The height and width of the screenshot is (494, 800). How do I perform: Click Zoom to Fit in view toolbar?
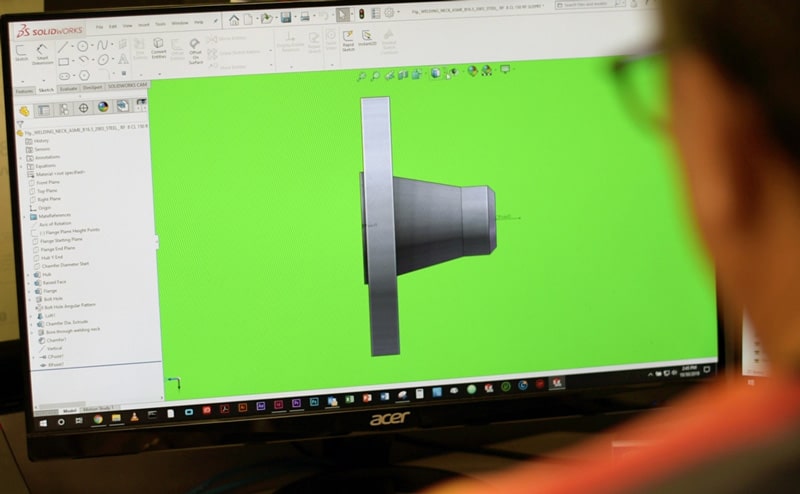(361, 76)
